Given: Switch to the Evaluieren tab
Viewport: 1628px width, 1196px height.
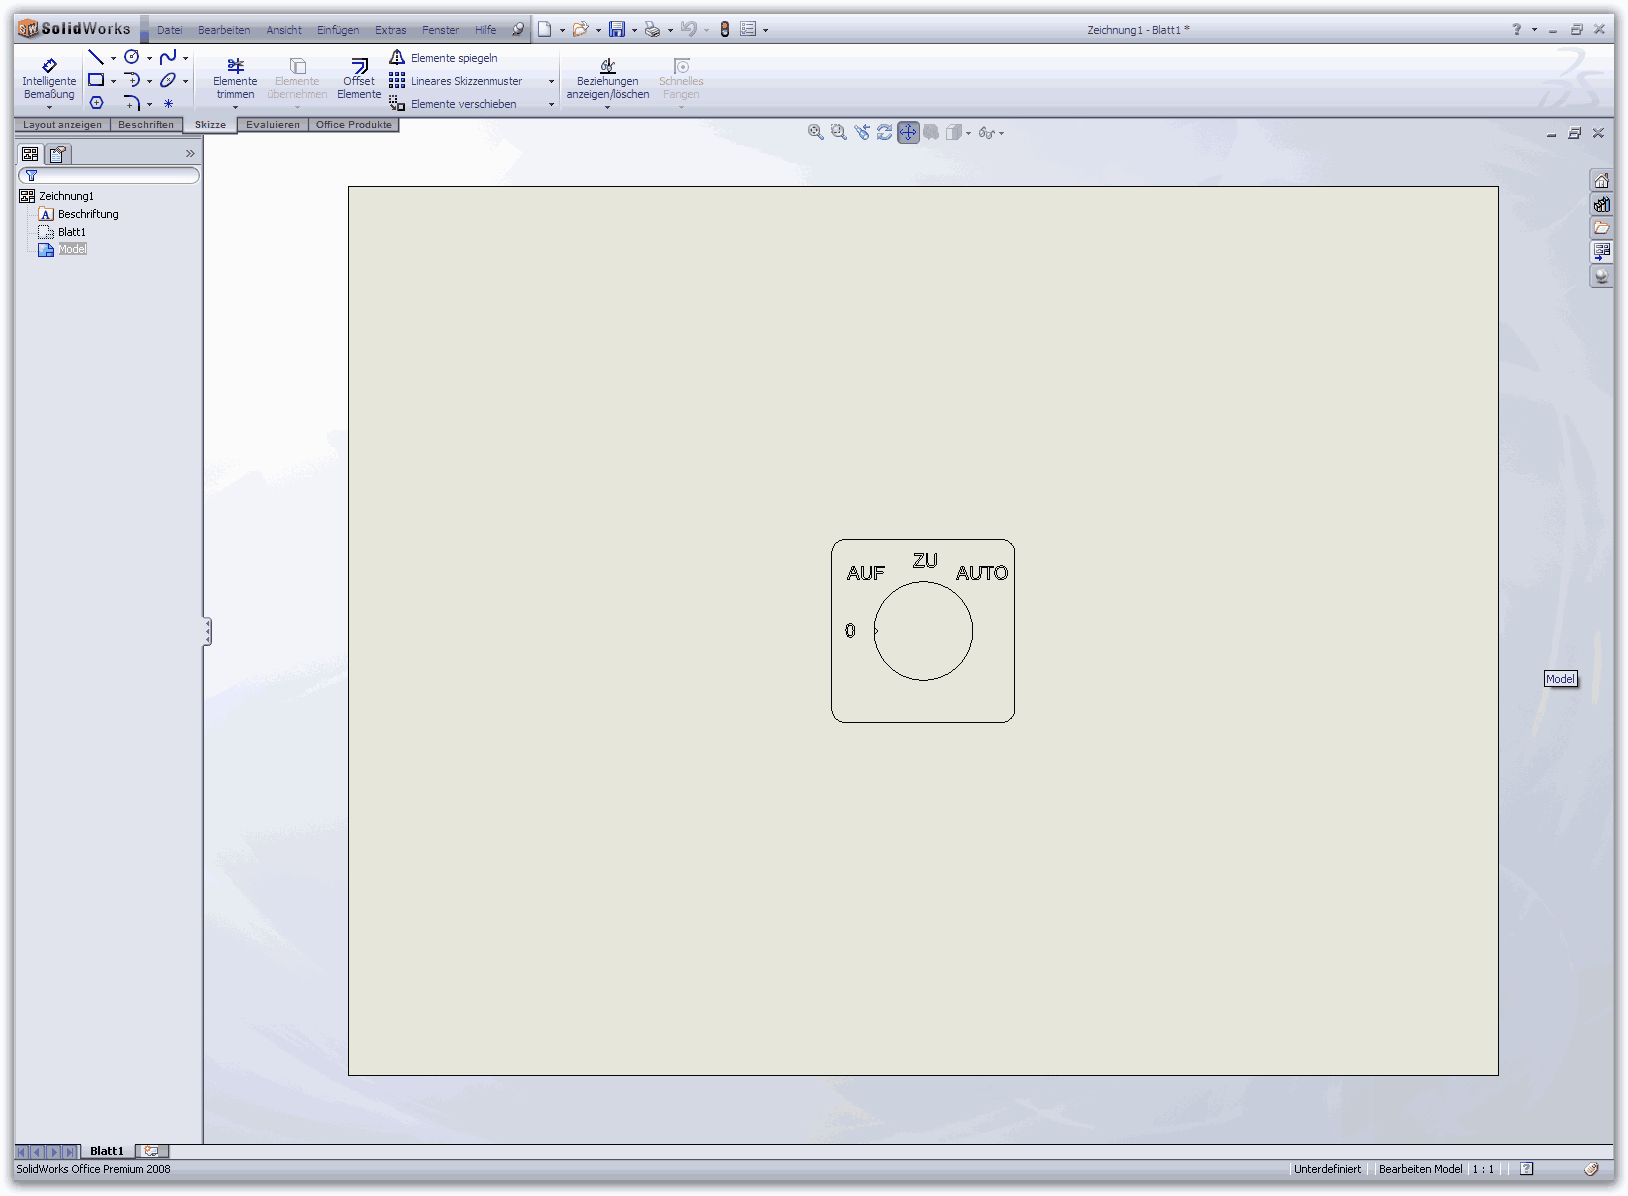Looking at the screenshot, I should (273, 125).
